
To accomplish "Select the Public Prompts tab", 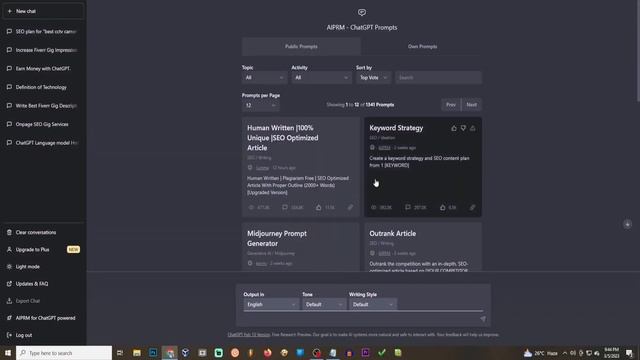I will coord(301,47).
